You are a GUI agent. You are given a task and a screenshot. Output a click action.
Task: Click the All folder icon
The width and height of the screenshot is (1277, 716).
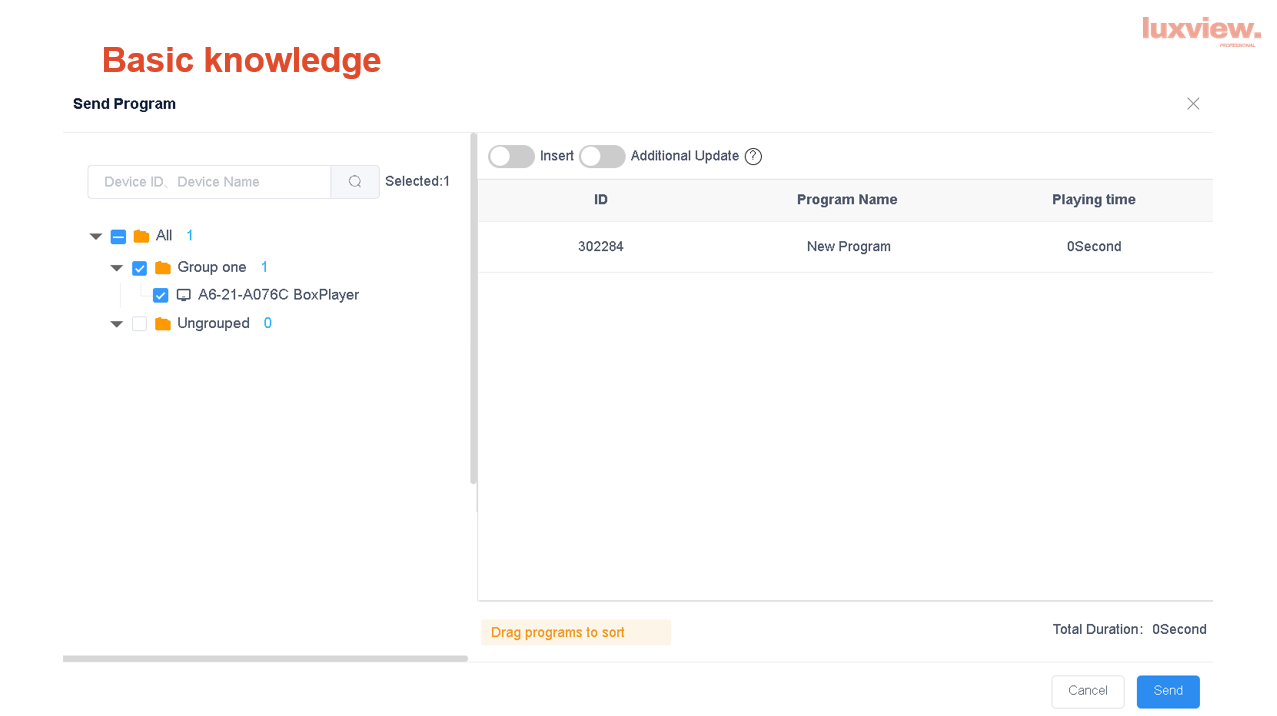(141, 236)
